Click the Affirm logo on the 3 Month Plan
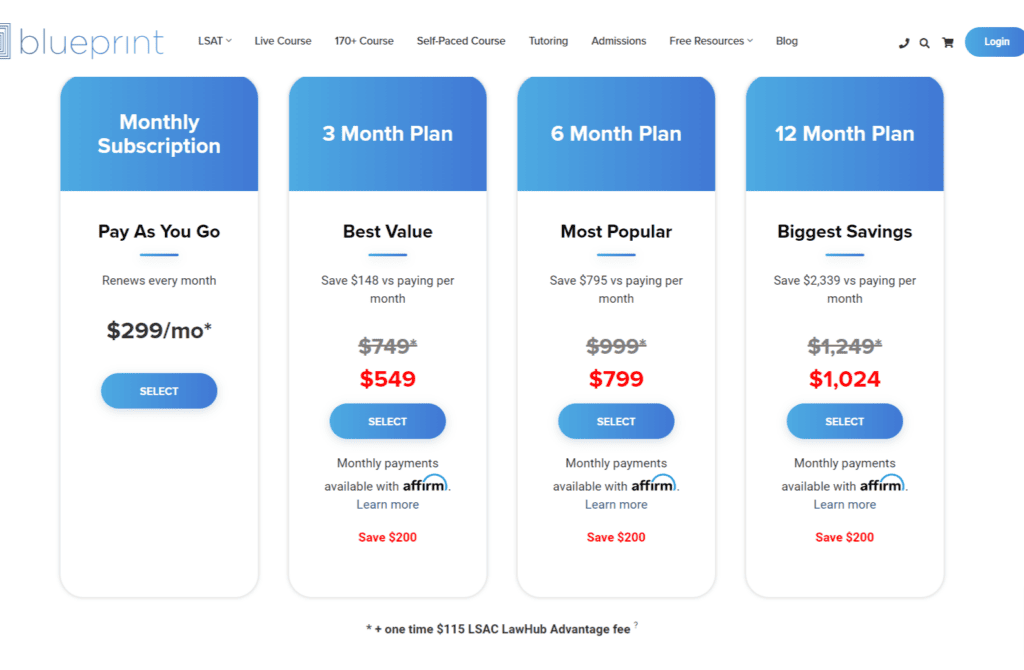The width and height of the screenshot is (1024, 670). (425, 483)
